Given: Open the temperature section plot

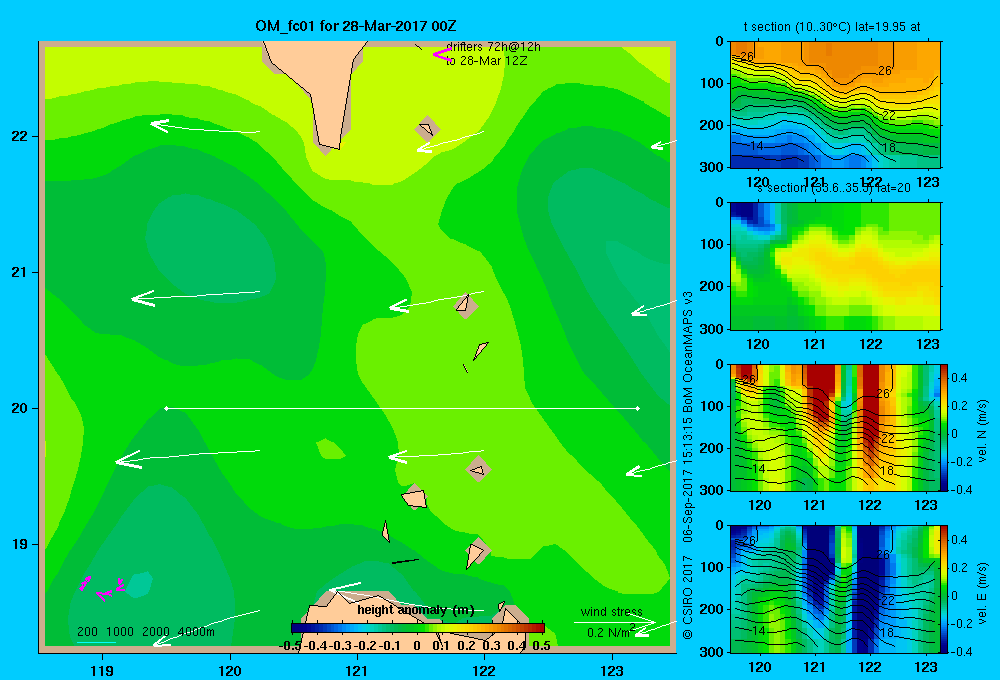Looking at the screenshot, I should pos(835,105).
